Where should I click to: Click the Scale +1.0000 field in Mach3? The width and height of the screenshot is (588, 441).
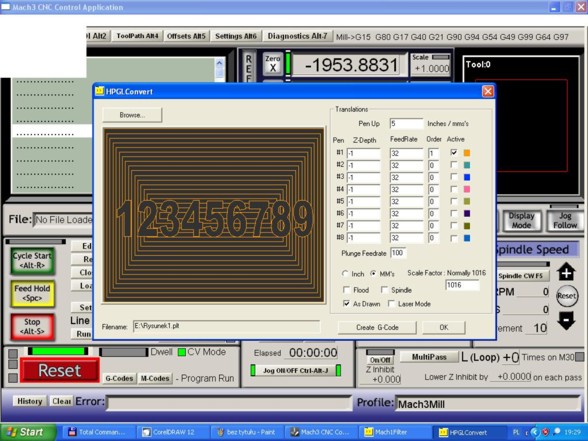[x=431, y=68]
